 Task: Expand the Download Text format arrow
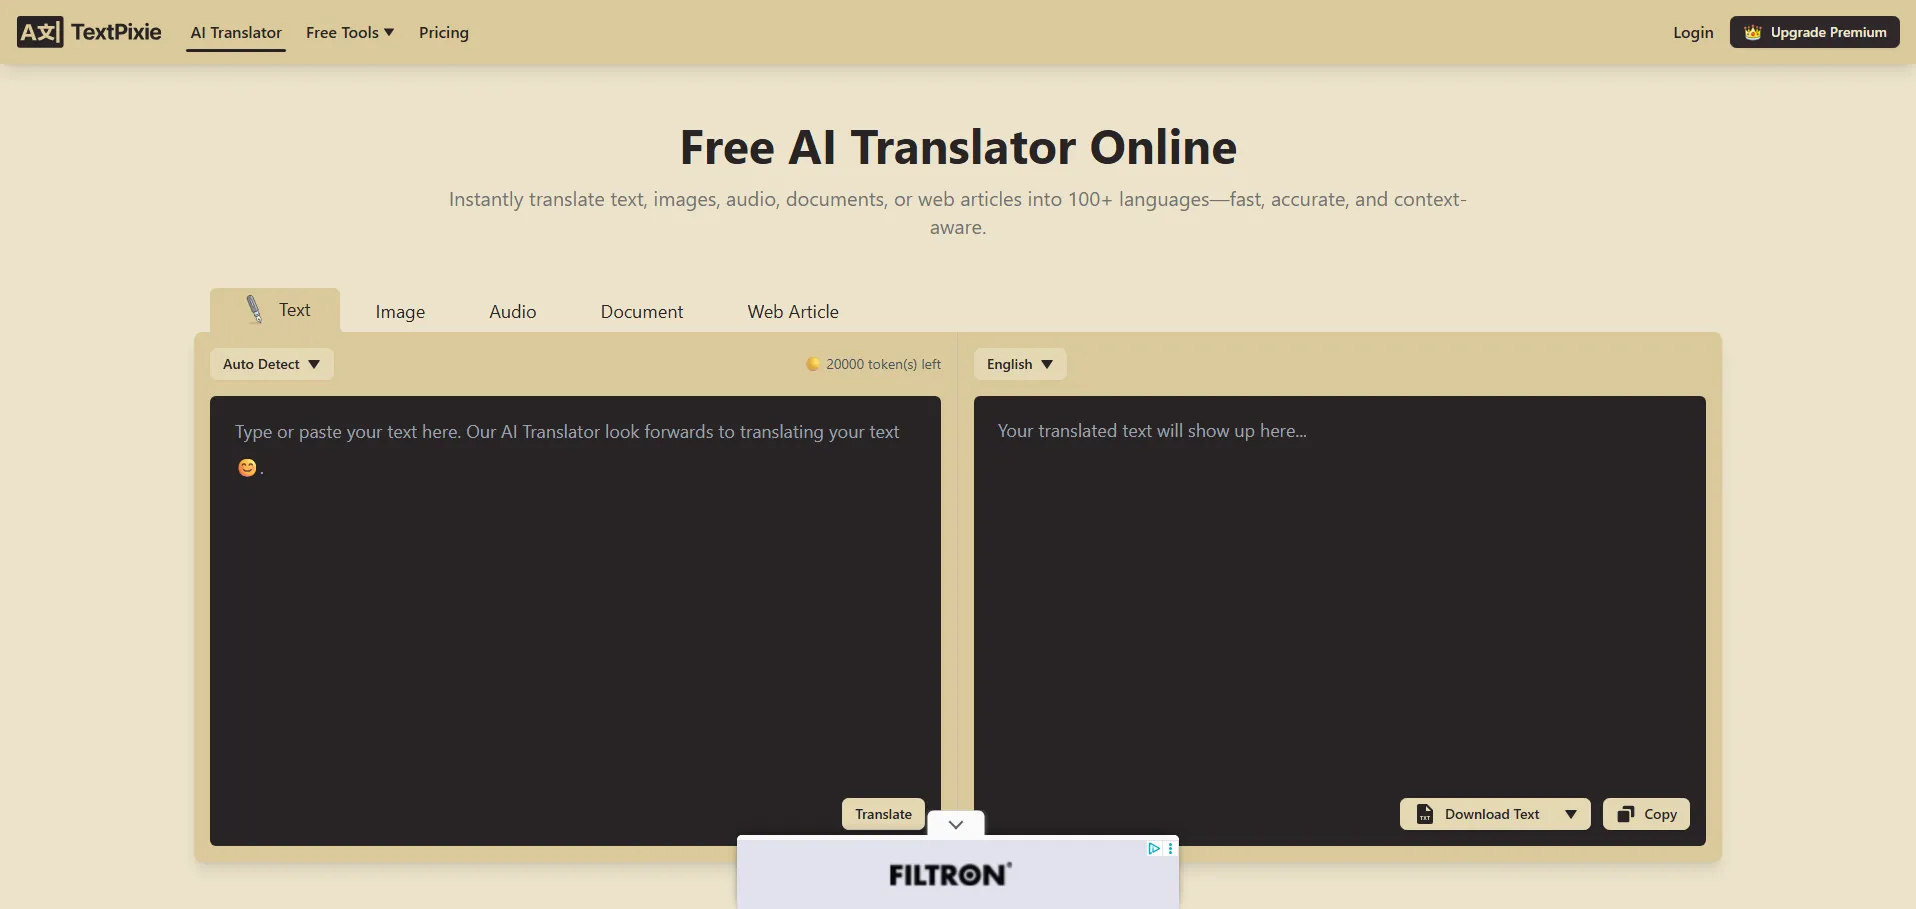tap(1570, 814)
